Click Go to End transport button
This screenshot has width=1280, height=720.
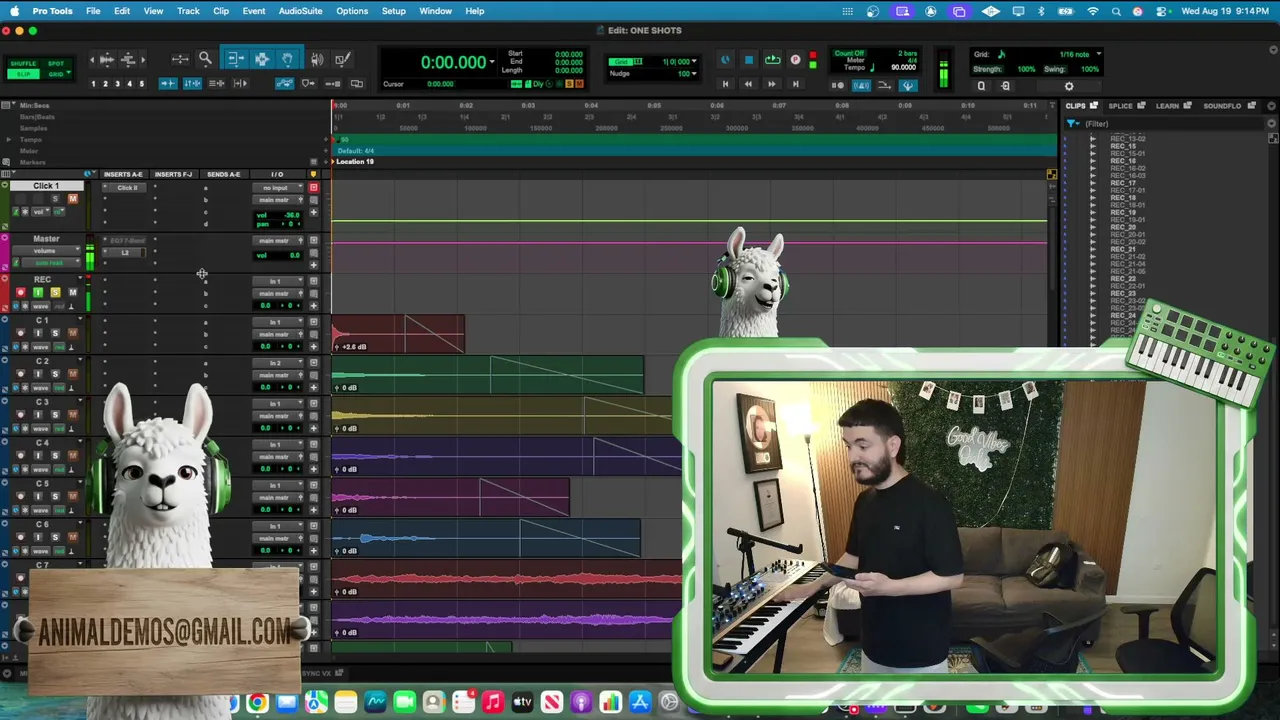coord(795,84)
